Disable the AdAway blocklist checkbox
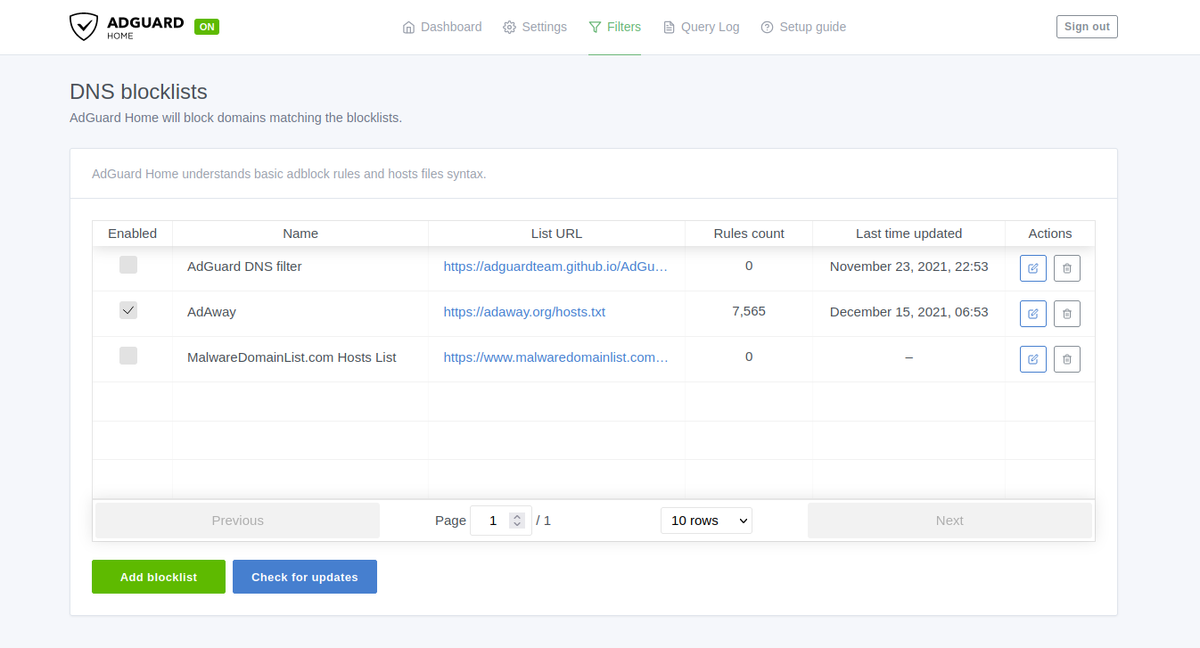The height and width of the screenshot is (648, 1200). pos(128,310)
